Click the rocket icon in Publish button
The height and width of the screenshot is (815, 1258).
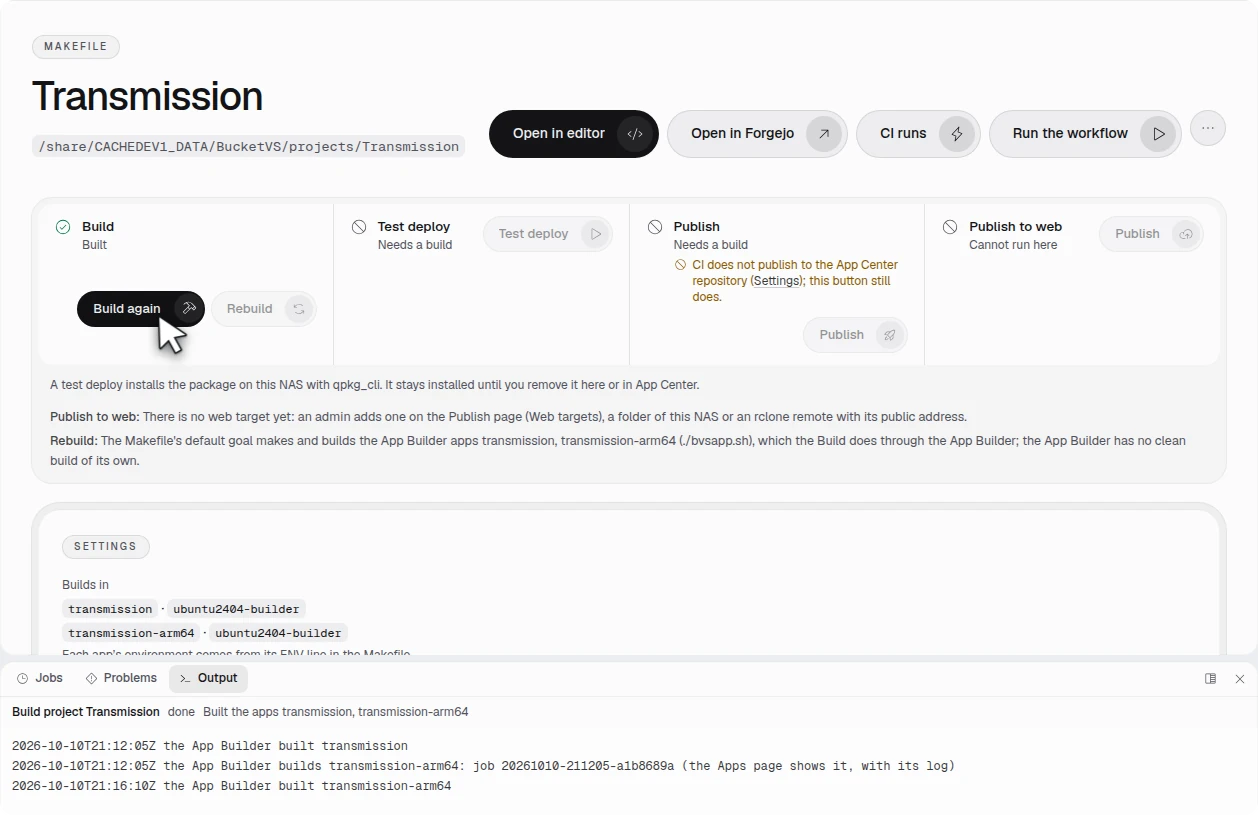[x=889, y=335]
